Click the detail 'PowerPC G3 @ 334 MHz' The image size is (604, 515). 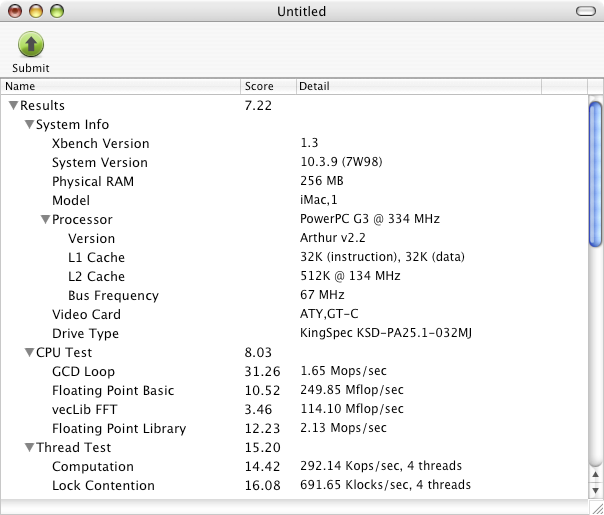pos(370,219)
